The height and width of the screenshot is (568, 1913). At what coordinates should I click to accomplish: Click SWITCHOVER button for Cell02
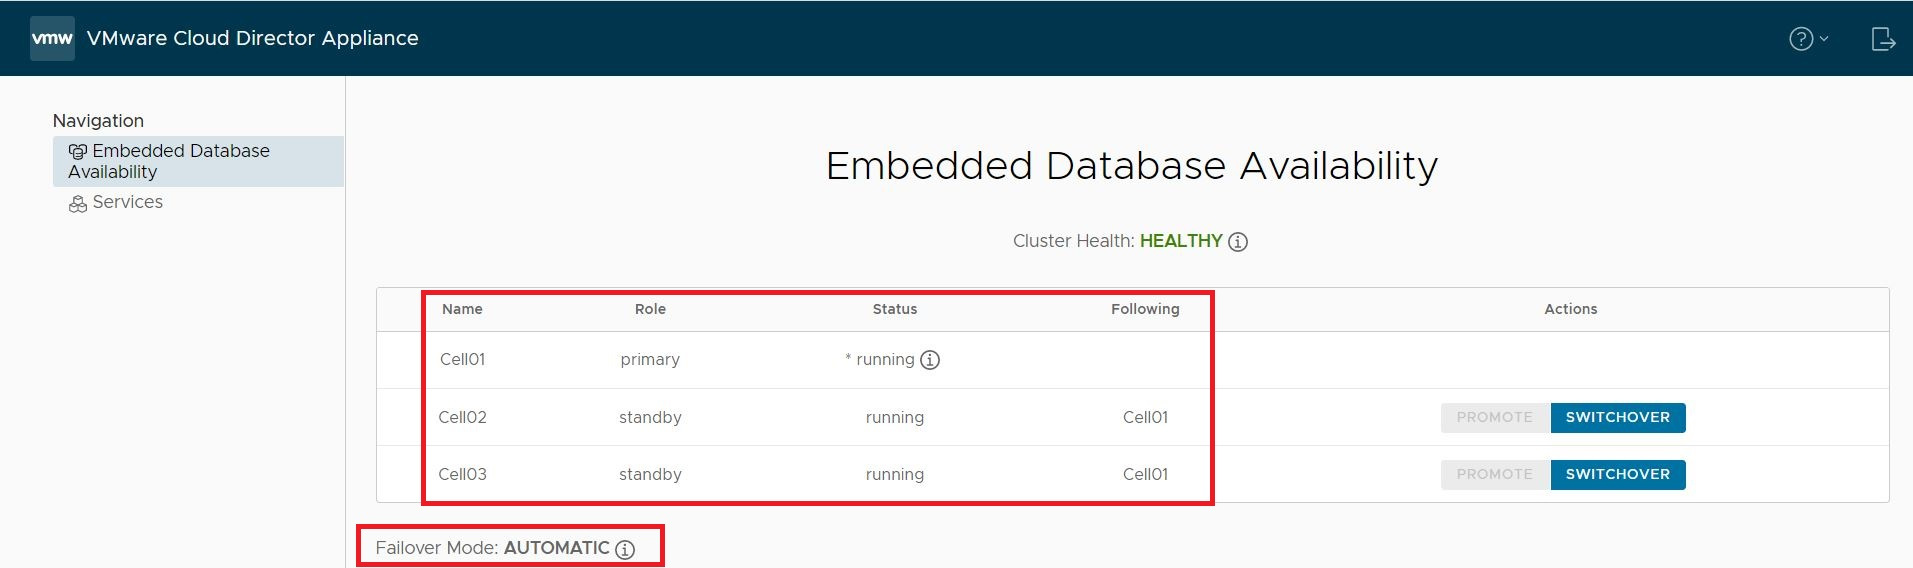(1618, 418)
